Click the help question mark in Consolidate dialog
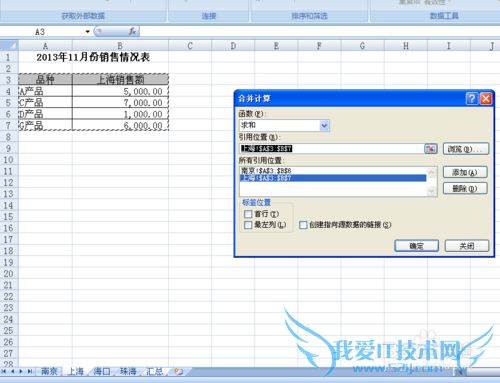The width and height of the screenshot is (500, 383). 472,99
